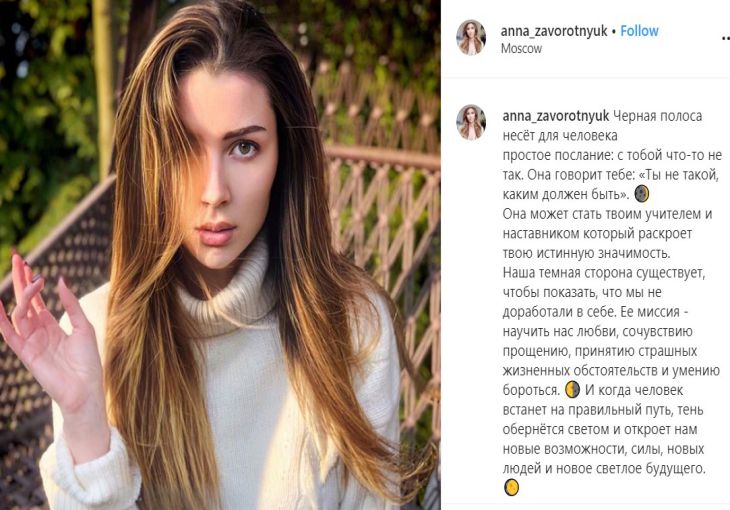Screen dimensions: 730x510
Task: Click the half moon emoji after «бороться.»
Action: [x=573, y=389]
